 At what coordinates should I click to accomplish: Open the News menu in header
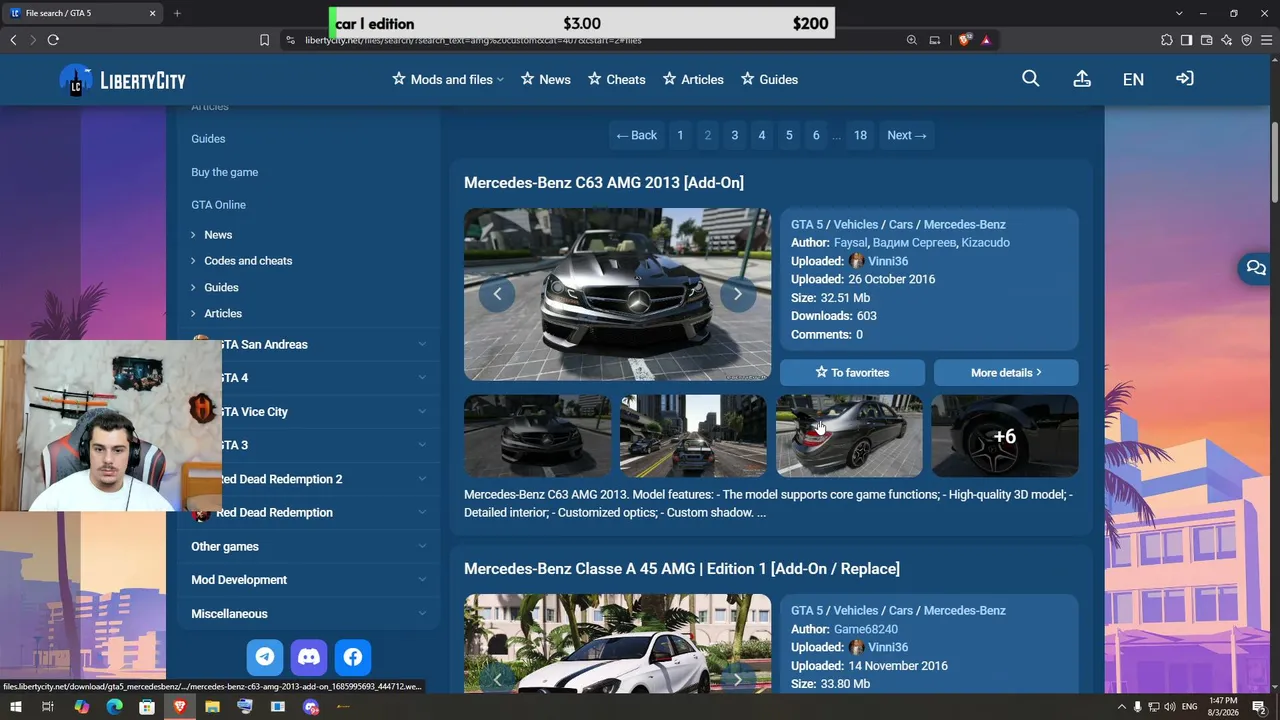(x=546, y=79)
